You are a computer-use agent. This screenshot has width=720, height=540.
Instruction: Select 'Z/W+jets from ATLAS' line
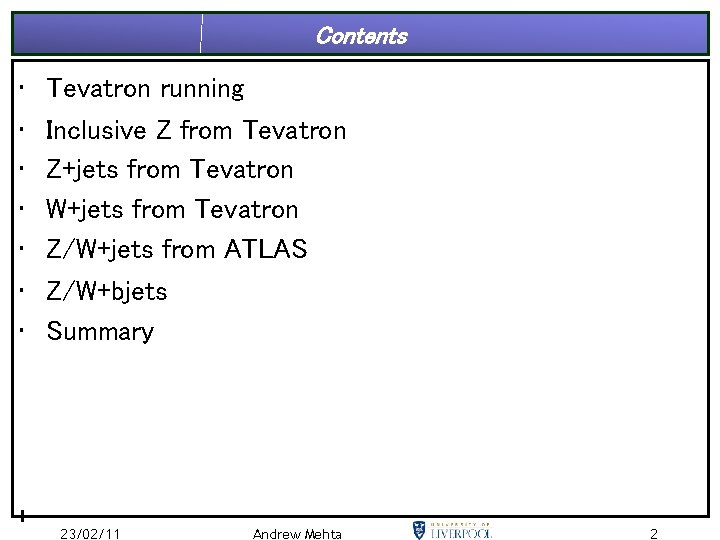pyautogui.click(x=177, y=249)
